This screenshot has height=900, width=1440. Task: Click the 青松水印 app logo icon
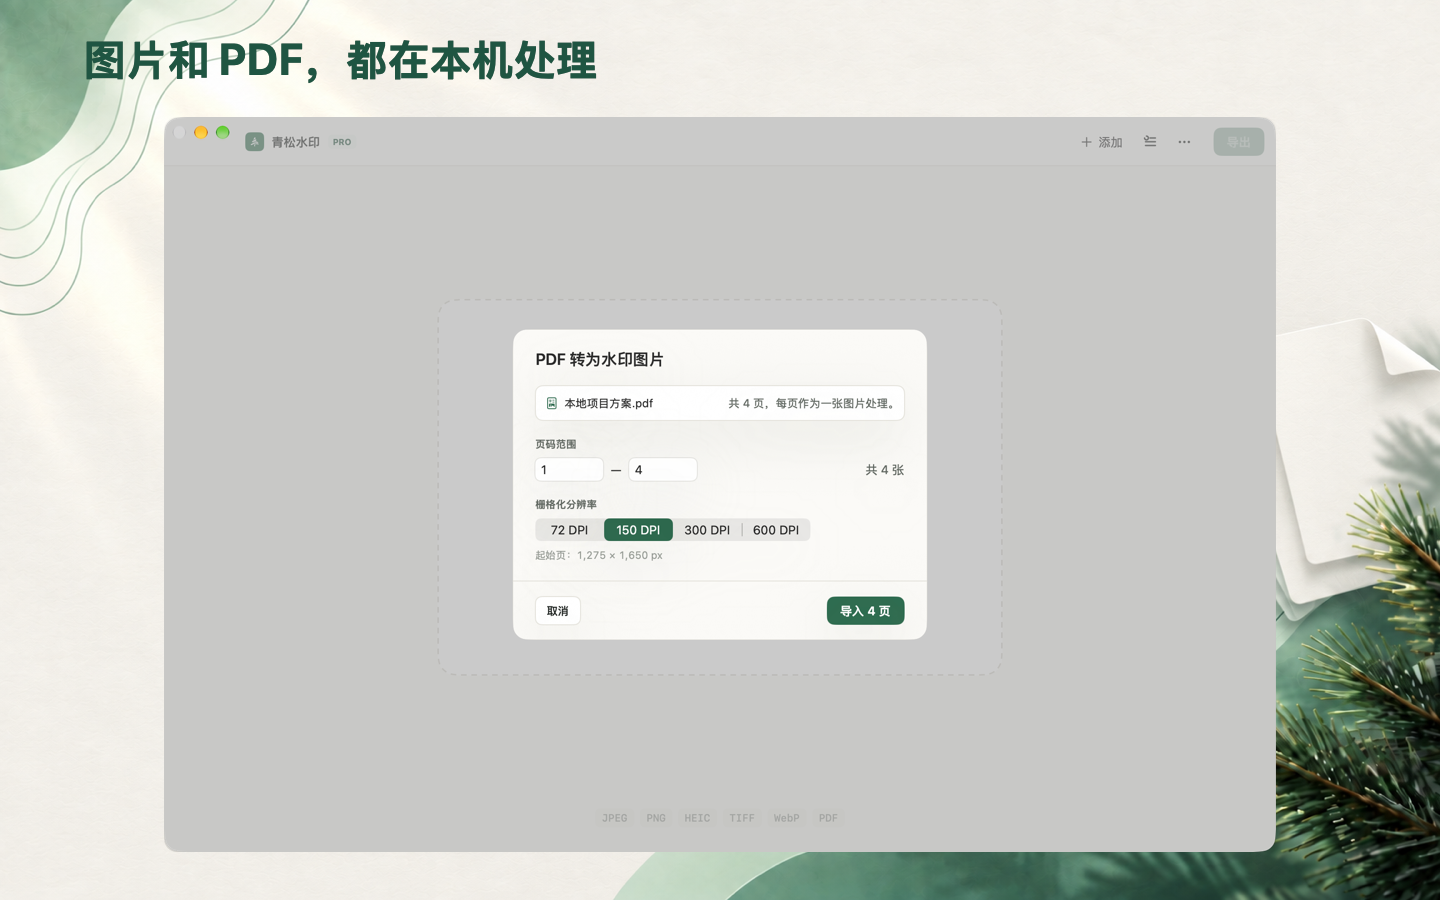point(255,142)
